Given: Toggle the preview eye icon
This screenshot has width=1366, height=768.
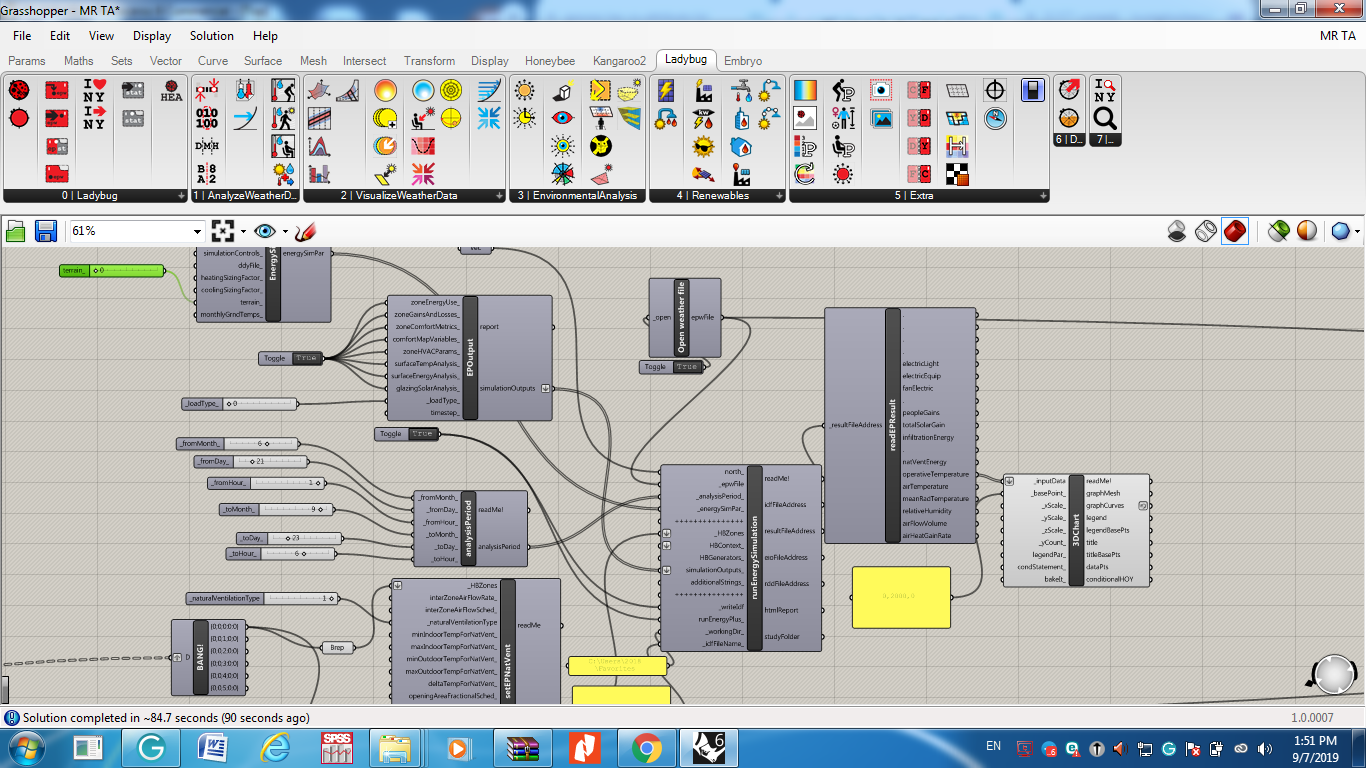Looking at the screenshot, I should pyautogui.click(x=264, y=231).
